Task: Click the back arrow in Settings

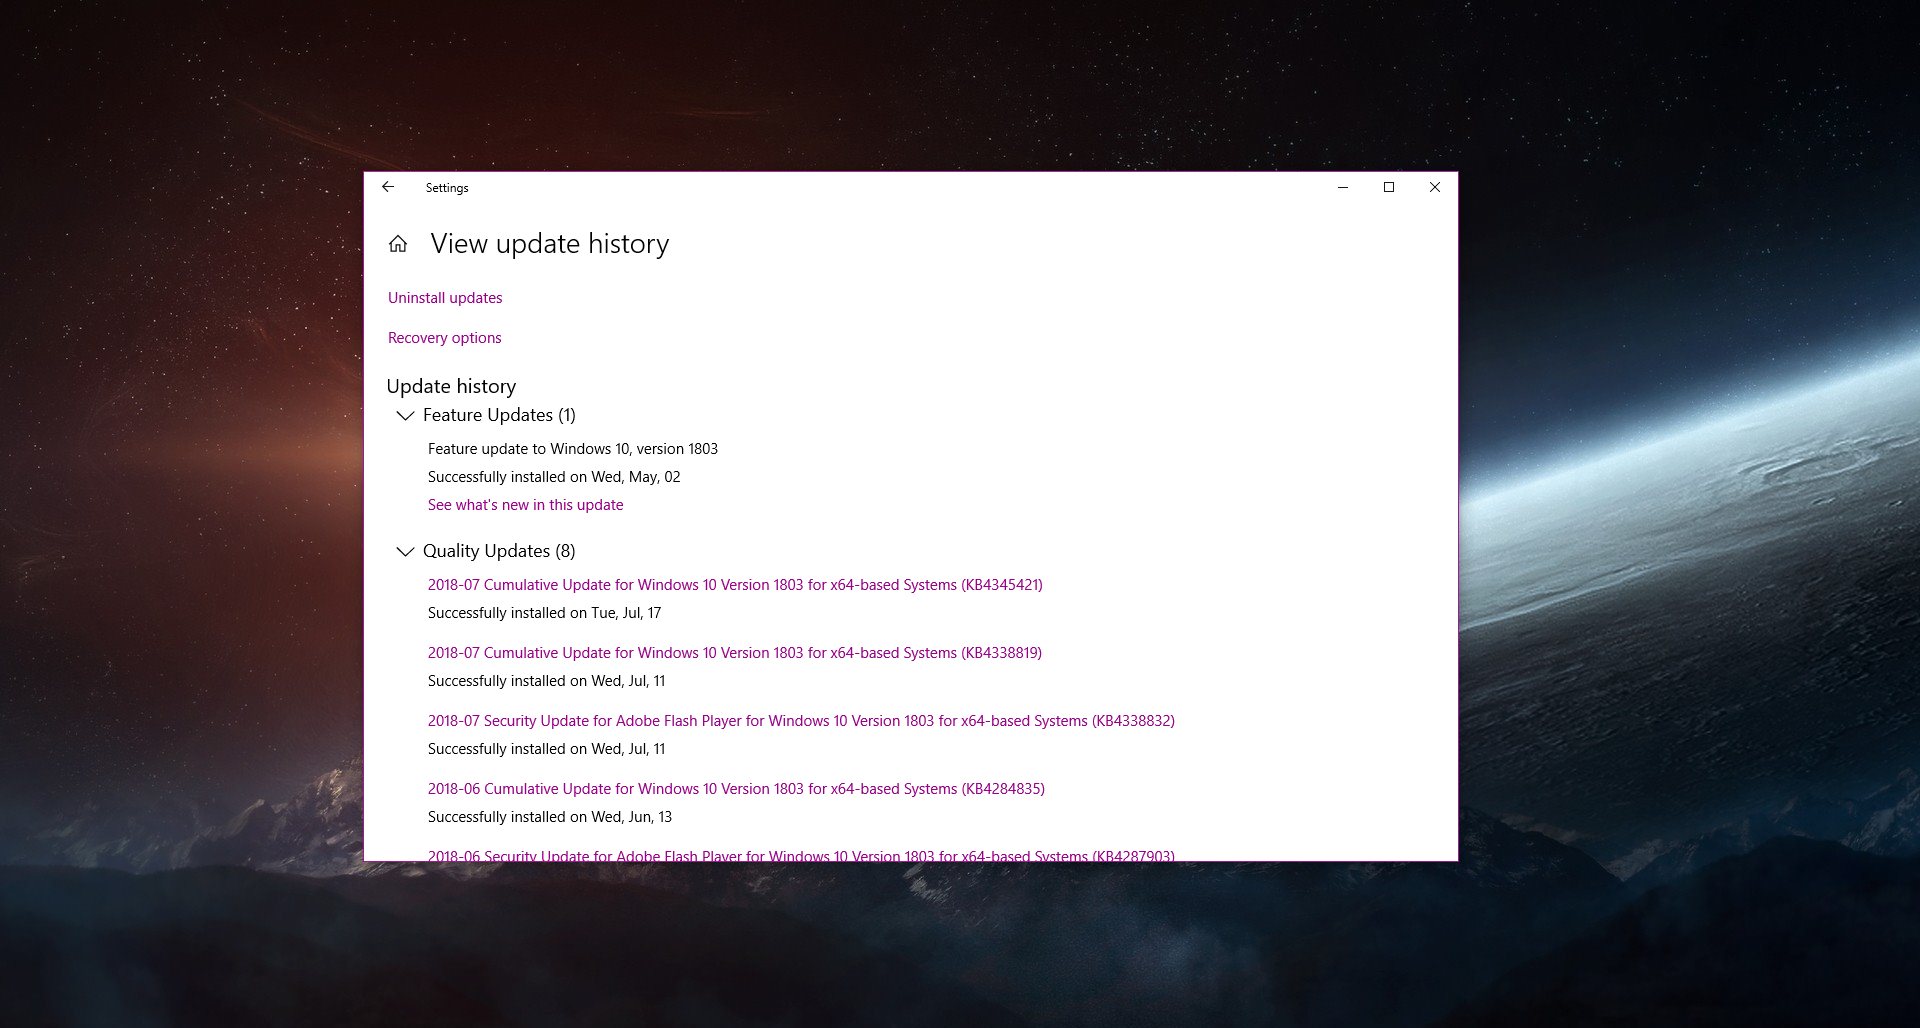Action: pos(388,187)
